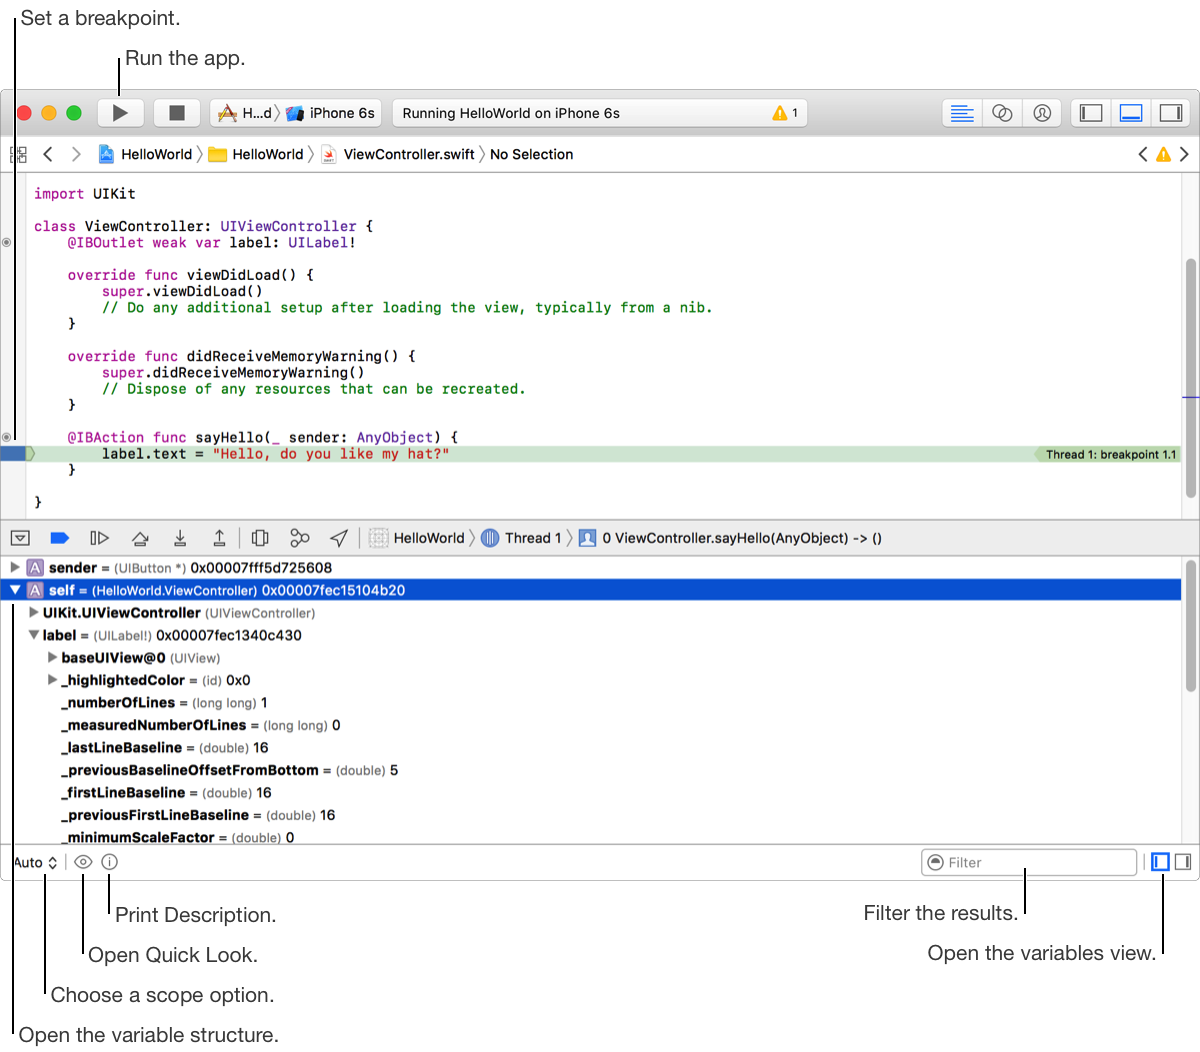Click the Step Out debug icon

click(x=219, y=538)
